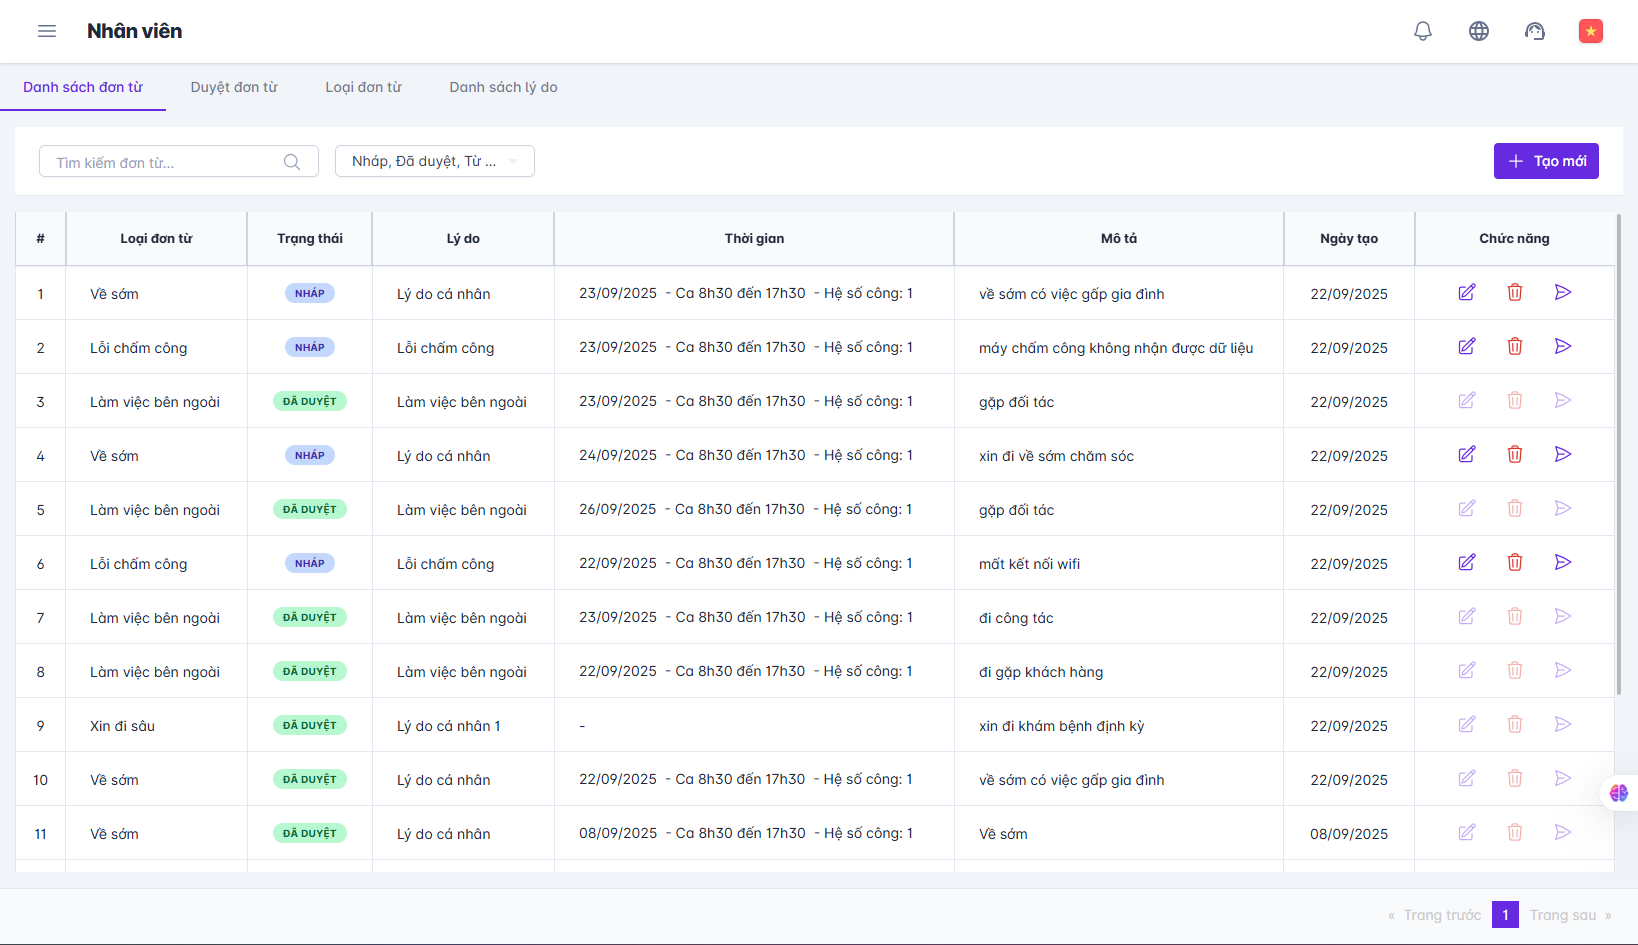1638x945 pixels.
Task: Open the Loại đơn từ tab
Action: click(x=363, y=87)
